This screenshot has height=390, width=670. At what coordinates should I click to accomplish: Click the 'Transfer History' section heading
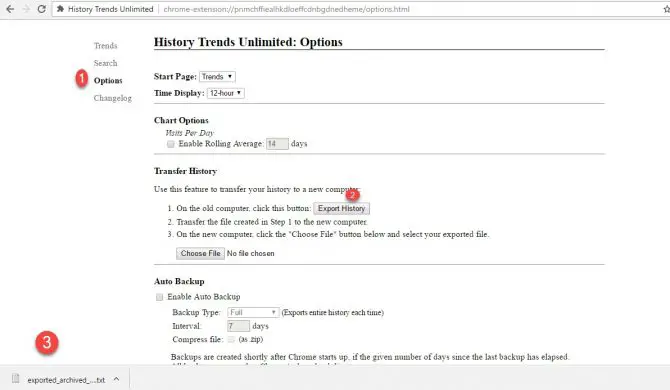click(x=185, y=171)
